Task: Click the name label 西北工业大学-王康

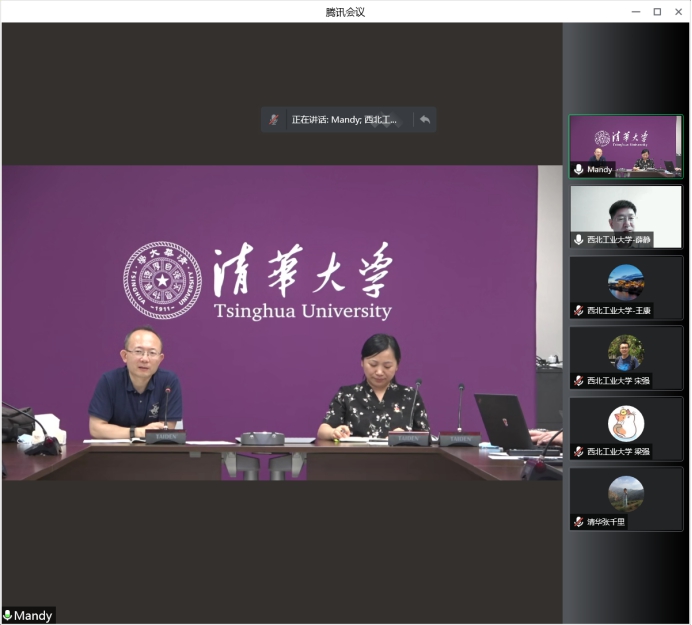Action: coord(619,311)
